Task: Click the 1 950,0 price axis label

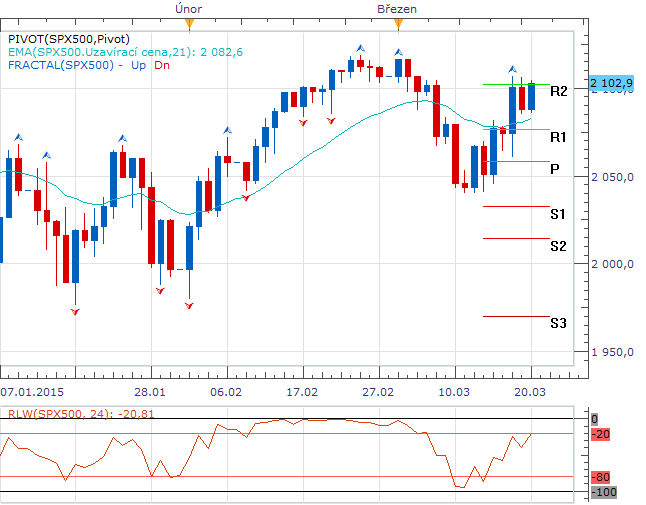Action: tap(613, 352)
